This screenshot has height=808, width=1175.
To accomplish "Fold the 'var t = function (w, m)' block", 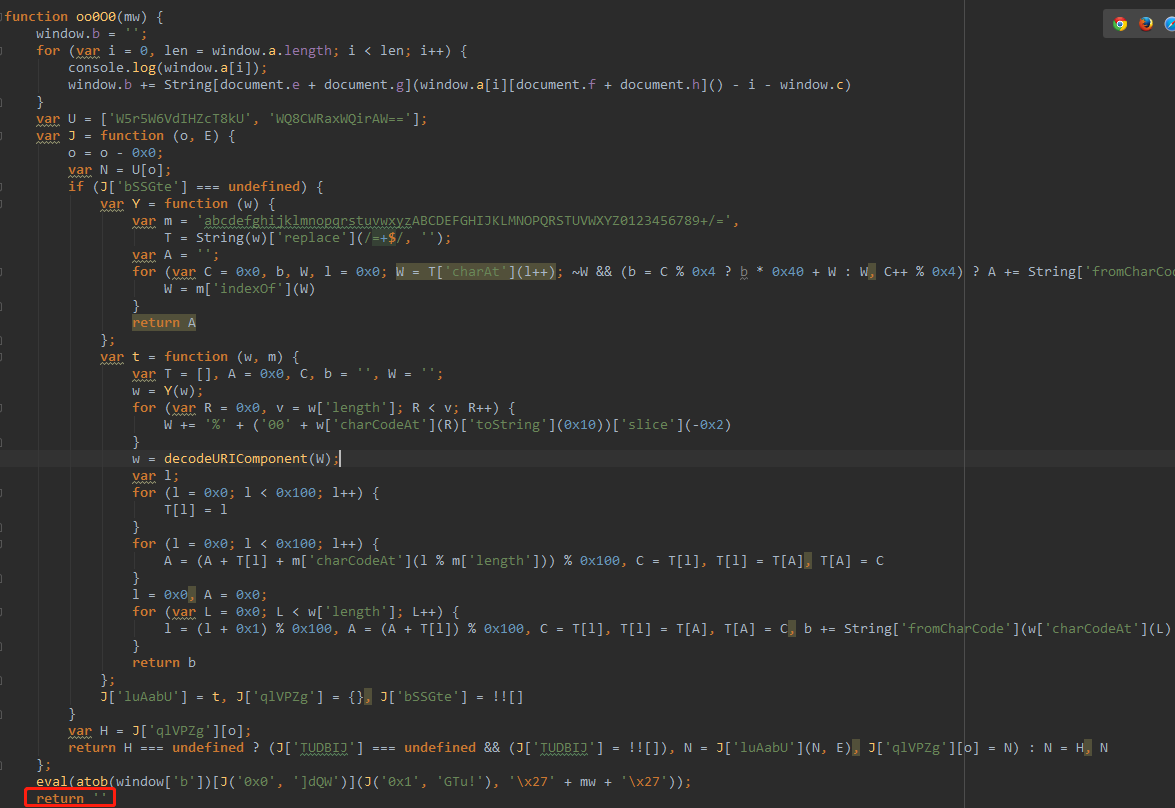I will click(3, 357).
